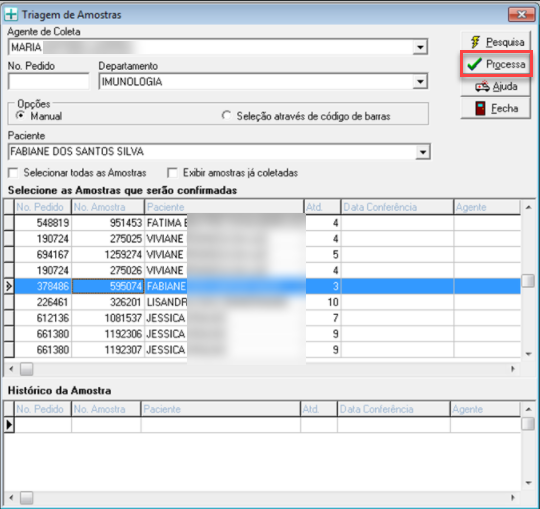
Task: Click Paciente column header in Histórico grid
Action: [220, 409]
